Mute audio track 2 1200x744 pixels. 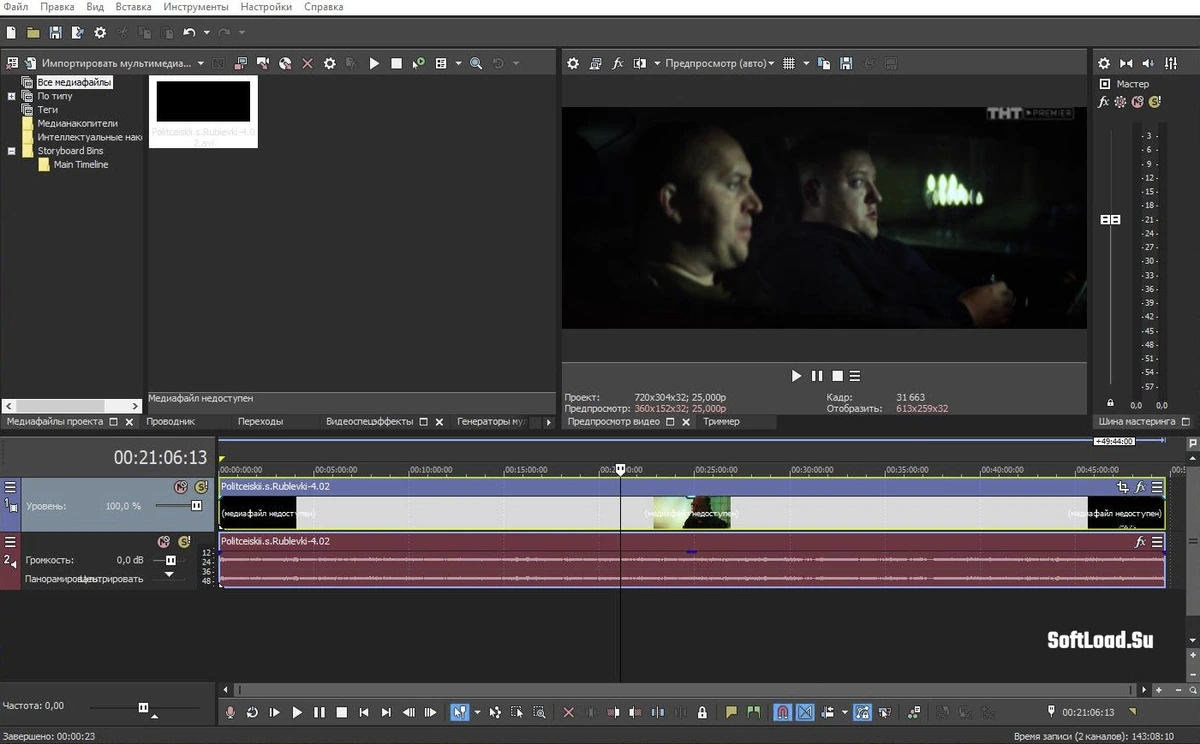tap(164, 541)
